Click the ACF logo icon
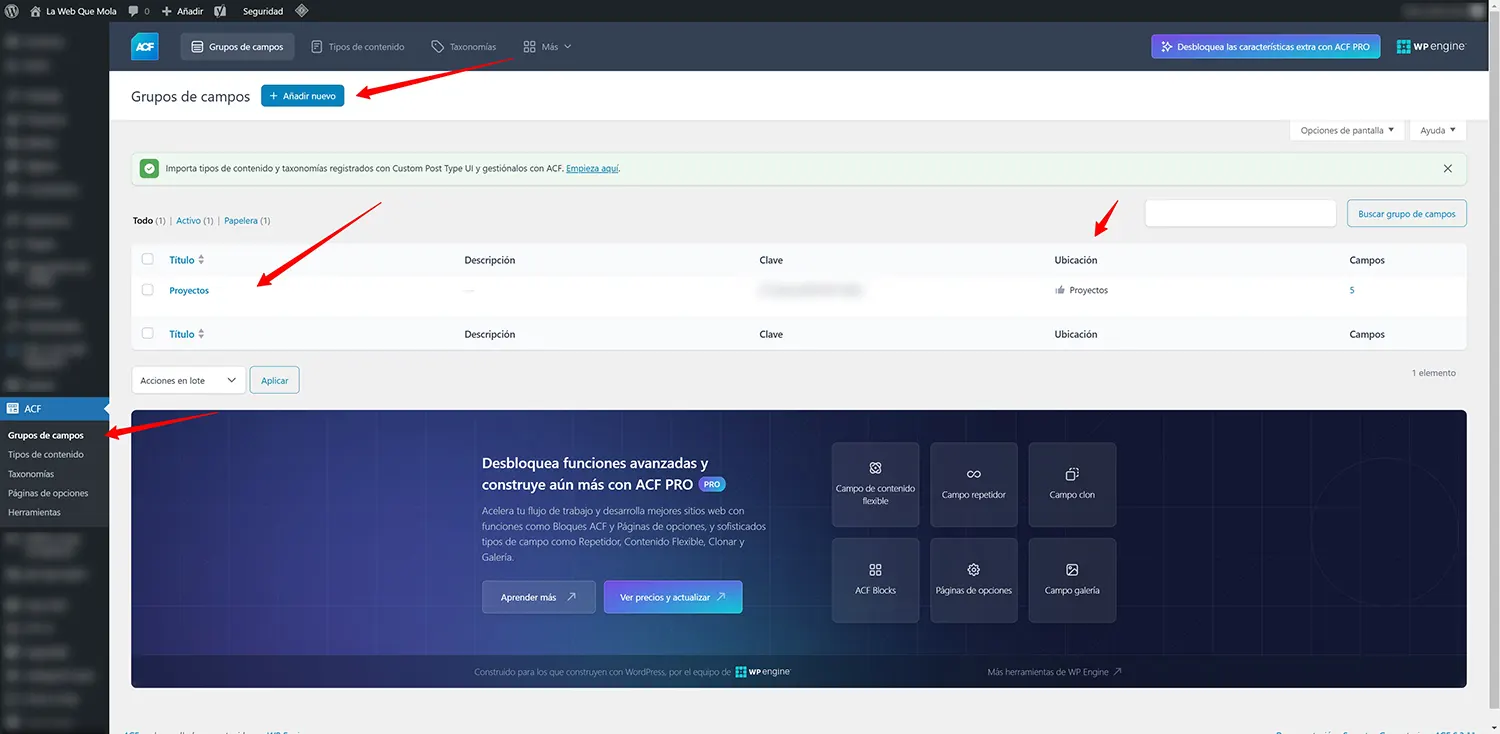 click(144, 46)
